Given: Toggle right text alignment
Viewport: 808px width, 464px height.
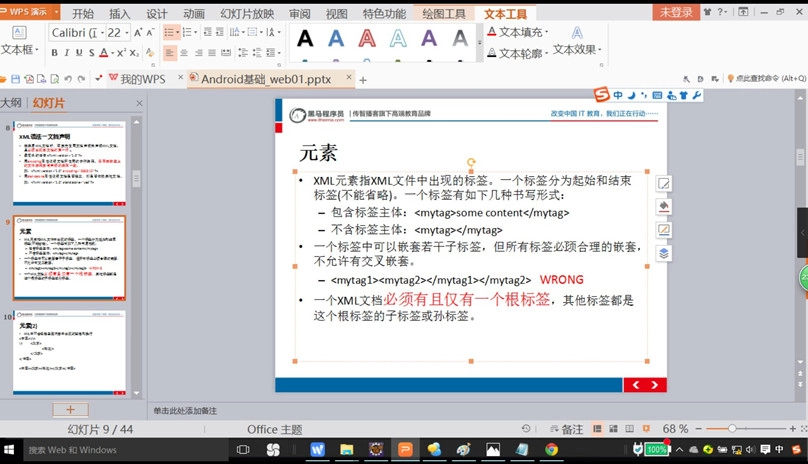Looking at the screenshot, I should coord(198,53).
